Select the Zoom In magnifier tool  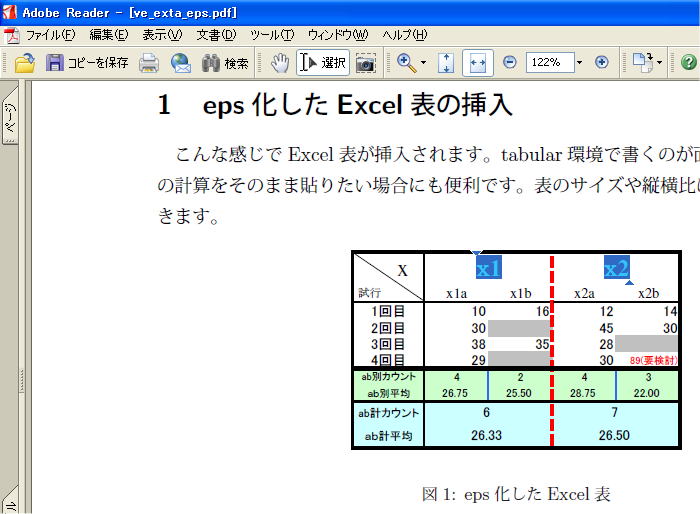tap(407, 63)
